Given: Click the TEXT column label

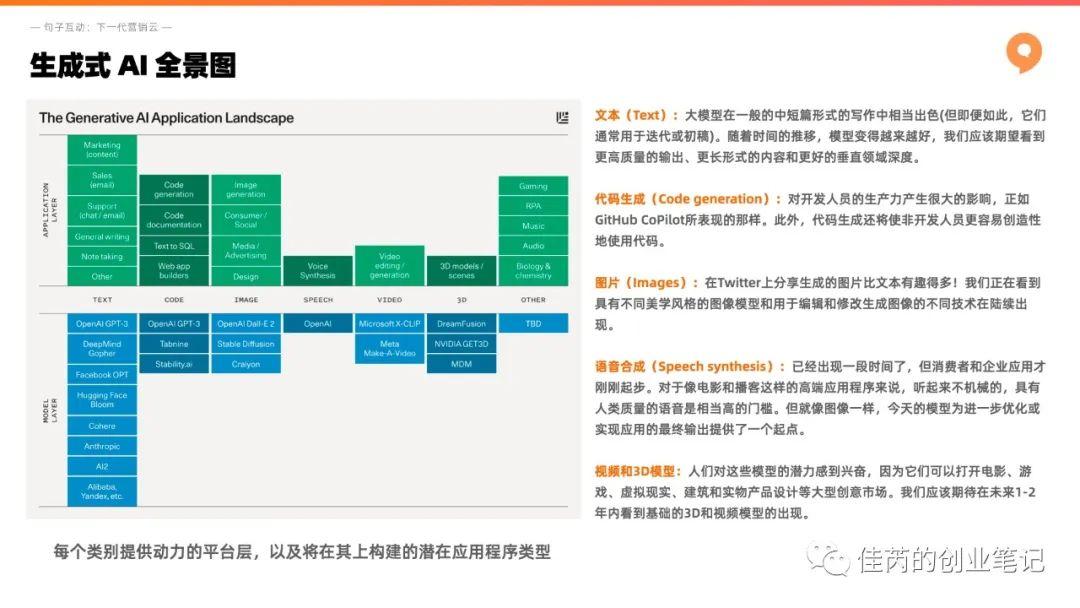Looking at the screenshot, I should 102,300.
